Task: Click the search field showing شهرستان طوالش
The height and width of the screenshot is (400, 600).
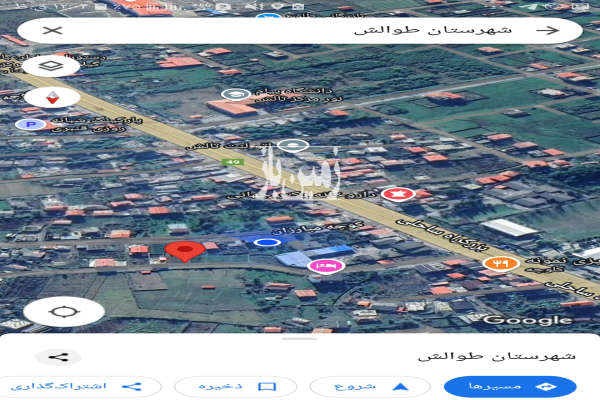Action: coord(300,30)
